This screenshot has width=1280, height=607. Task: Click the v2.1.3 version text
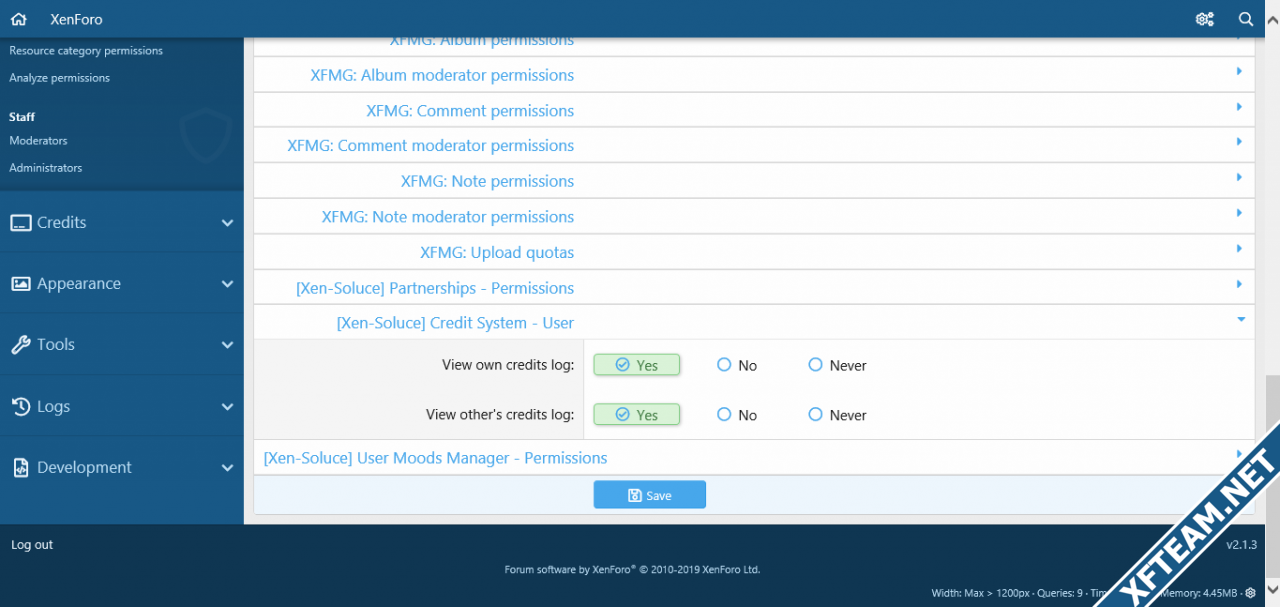1241,545
